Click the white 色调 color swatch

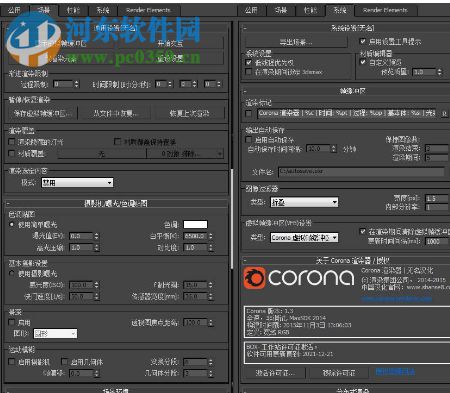[x=195, y=224]
